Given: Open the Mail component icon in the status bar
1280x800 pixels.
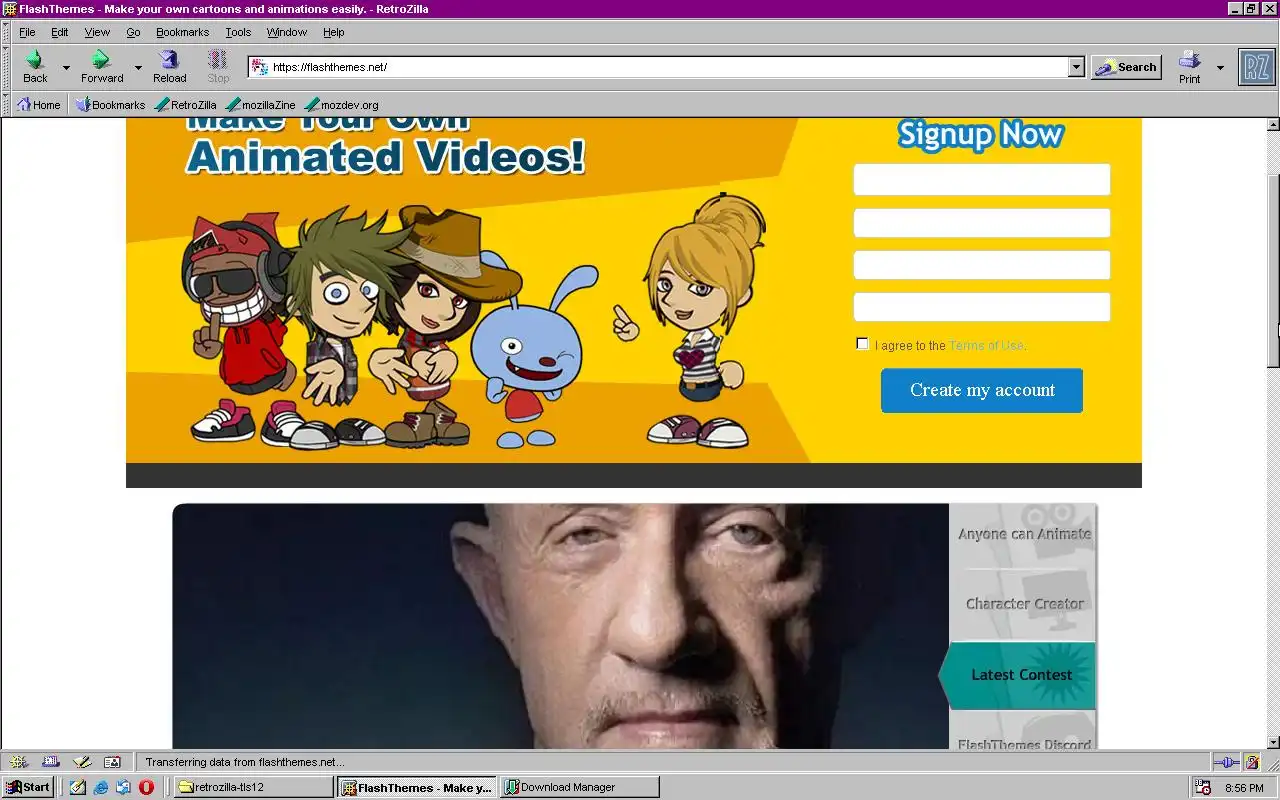Looking at the screenshot, I should (50, 762).
